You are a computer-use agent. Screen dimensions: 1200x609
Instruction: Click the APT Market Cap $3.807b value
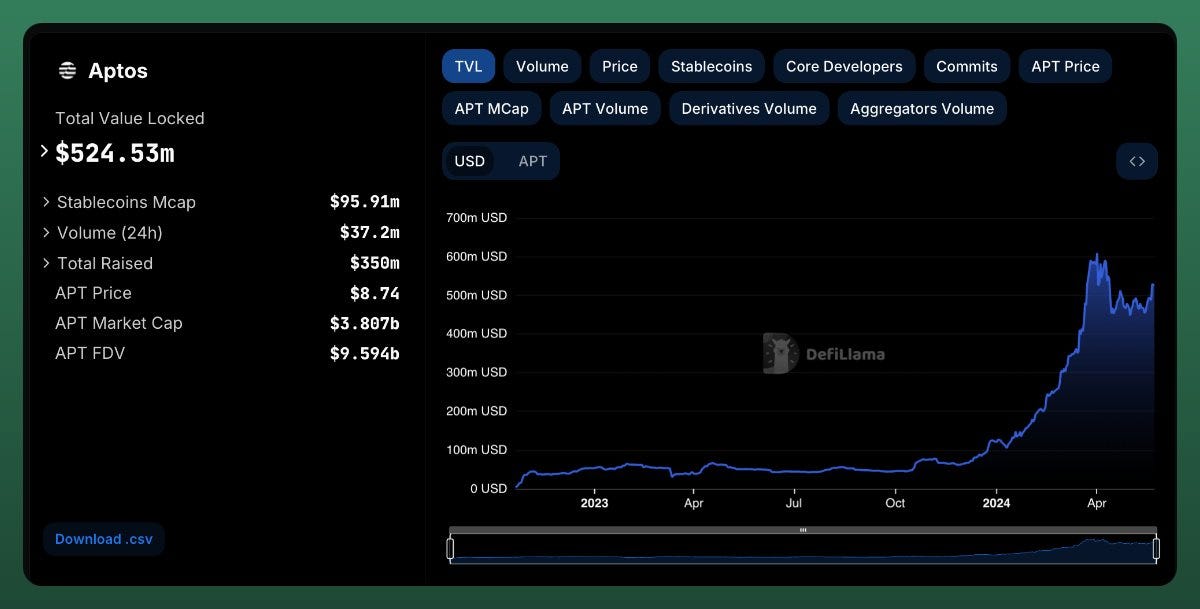click(x=365, y=323)
